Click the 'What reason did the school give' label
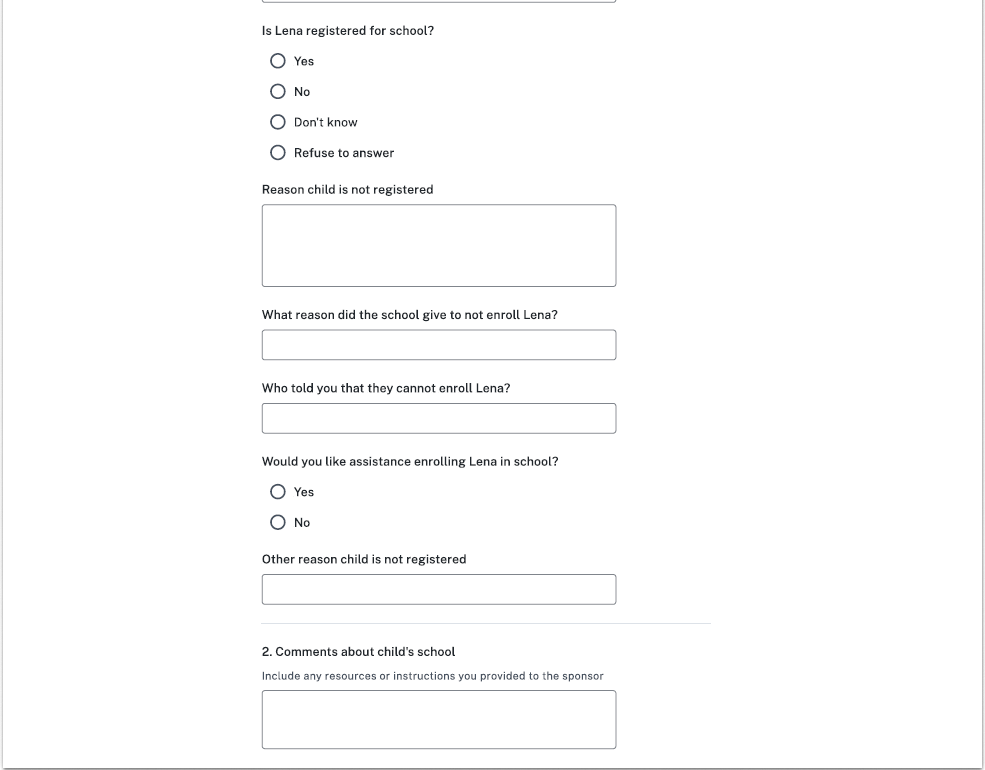985x770 pixels. [409, 315]
